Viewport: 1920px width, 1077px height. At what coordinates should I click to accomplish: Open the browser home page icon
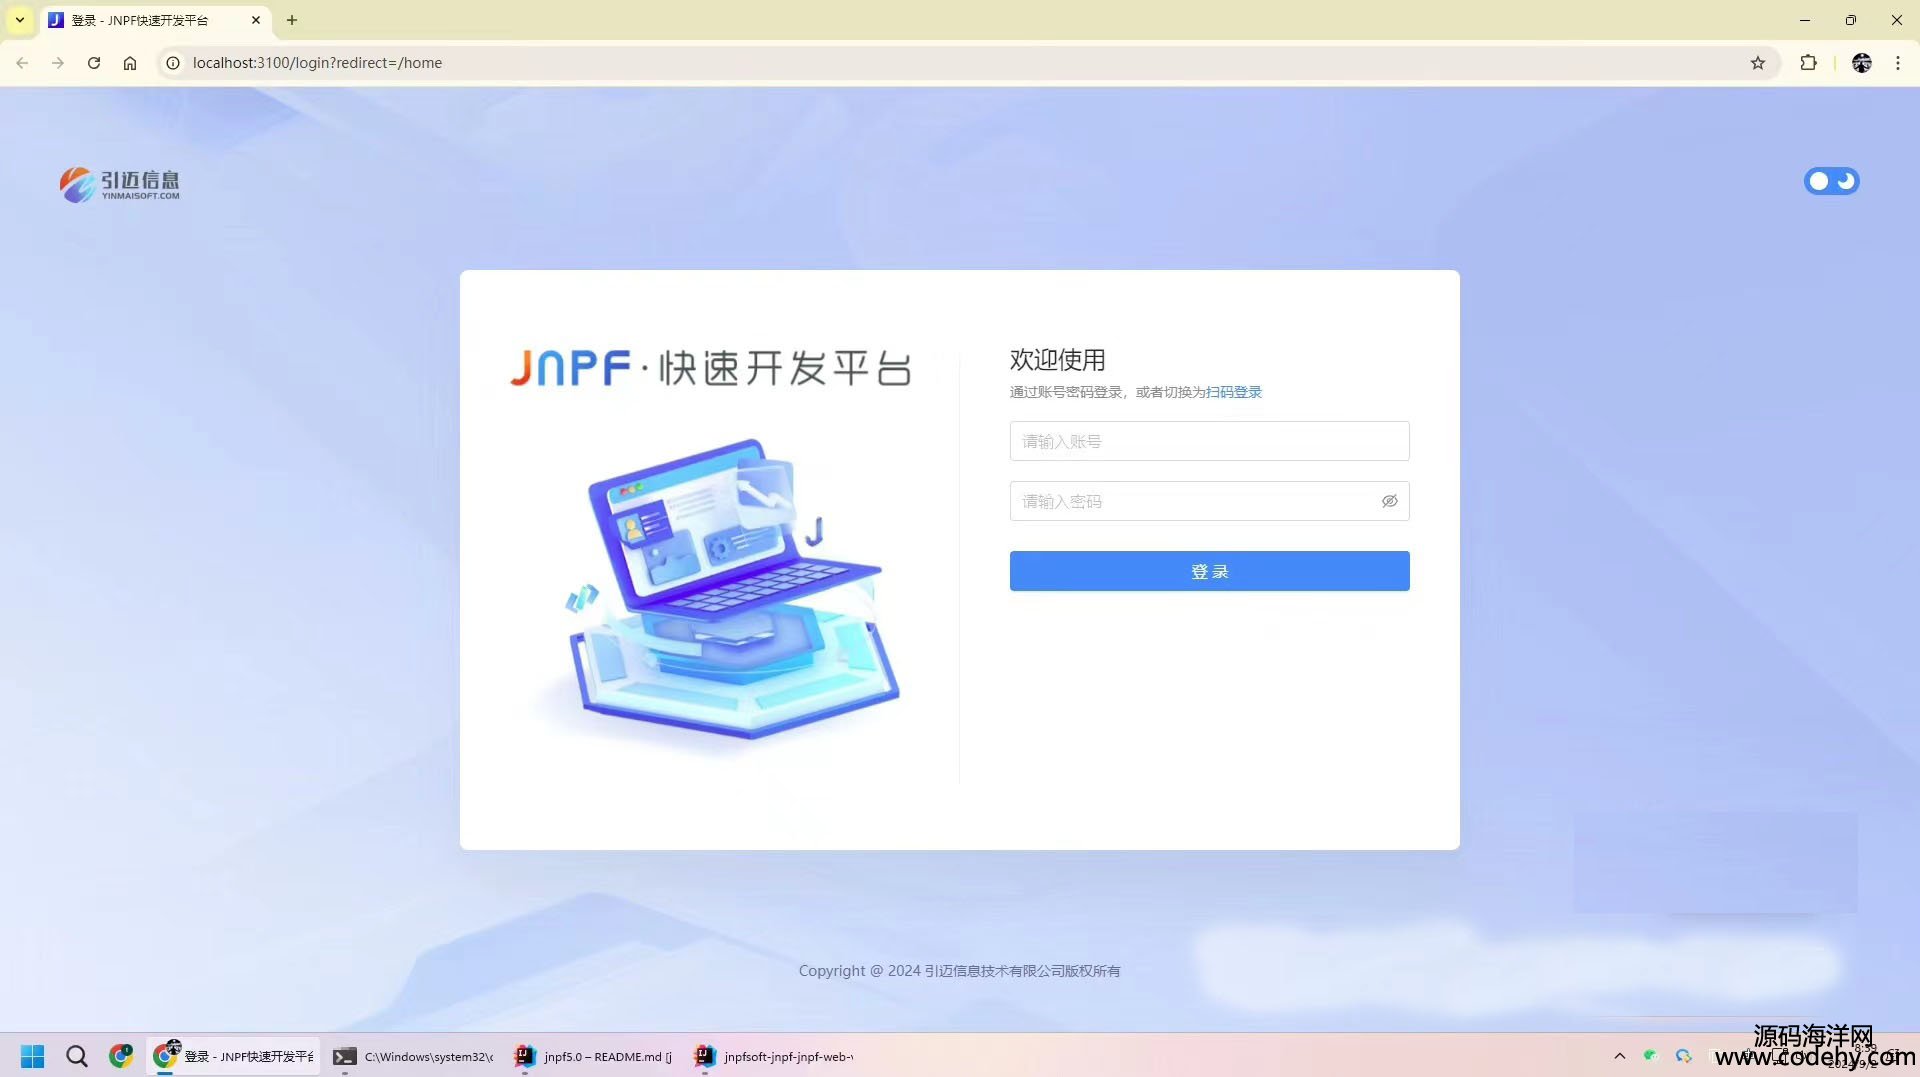(130, 63)
